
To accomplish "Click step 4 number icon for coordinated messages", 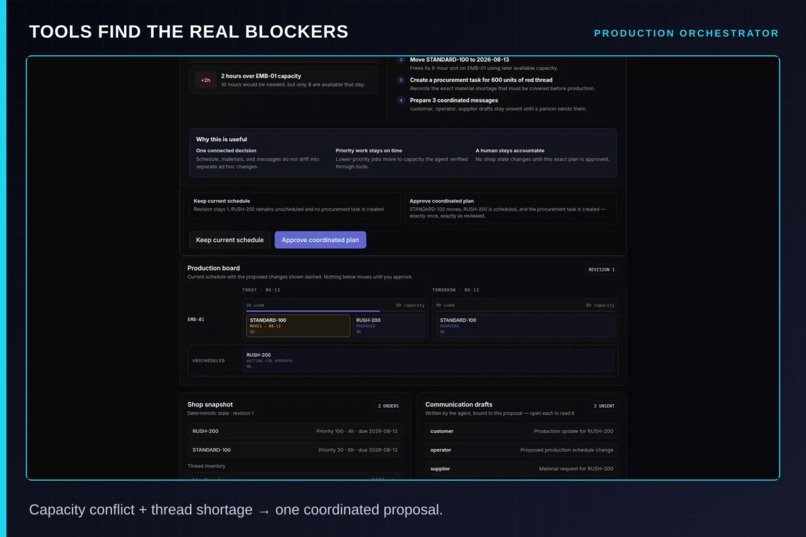I will (x=401, y=100).
